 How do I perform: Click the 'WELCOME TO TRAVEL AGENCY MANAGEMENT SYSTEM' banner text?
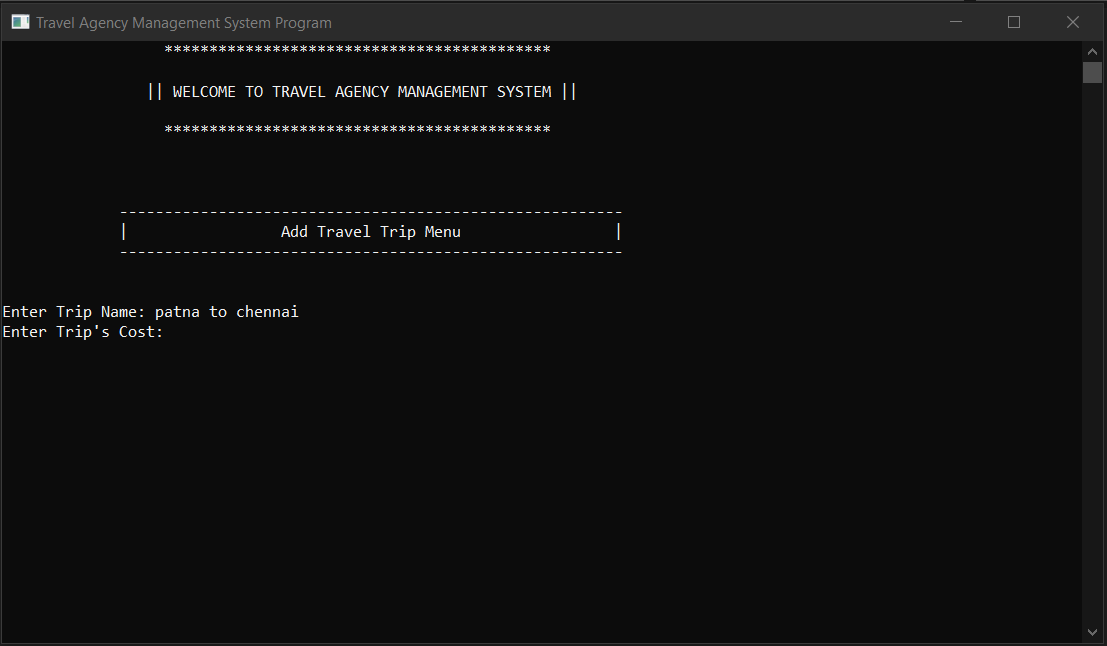(362, 92)
